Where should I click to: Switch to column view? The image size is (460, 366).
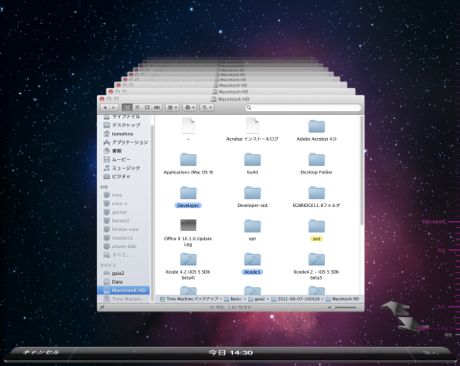click(x=147, y=107)
